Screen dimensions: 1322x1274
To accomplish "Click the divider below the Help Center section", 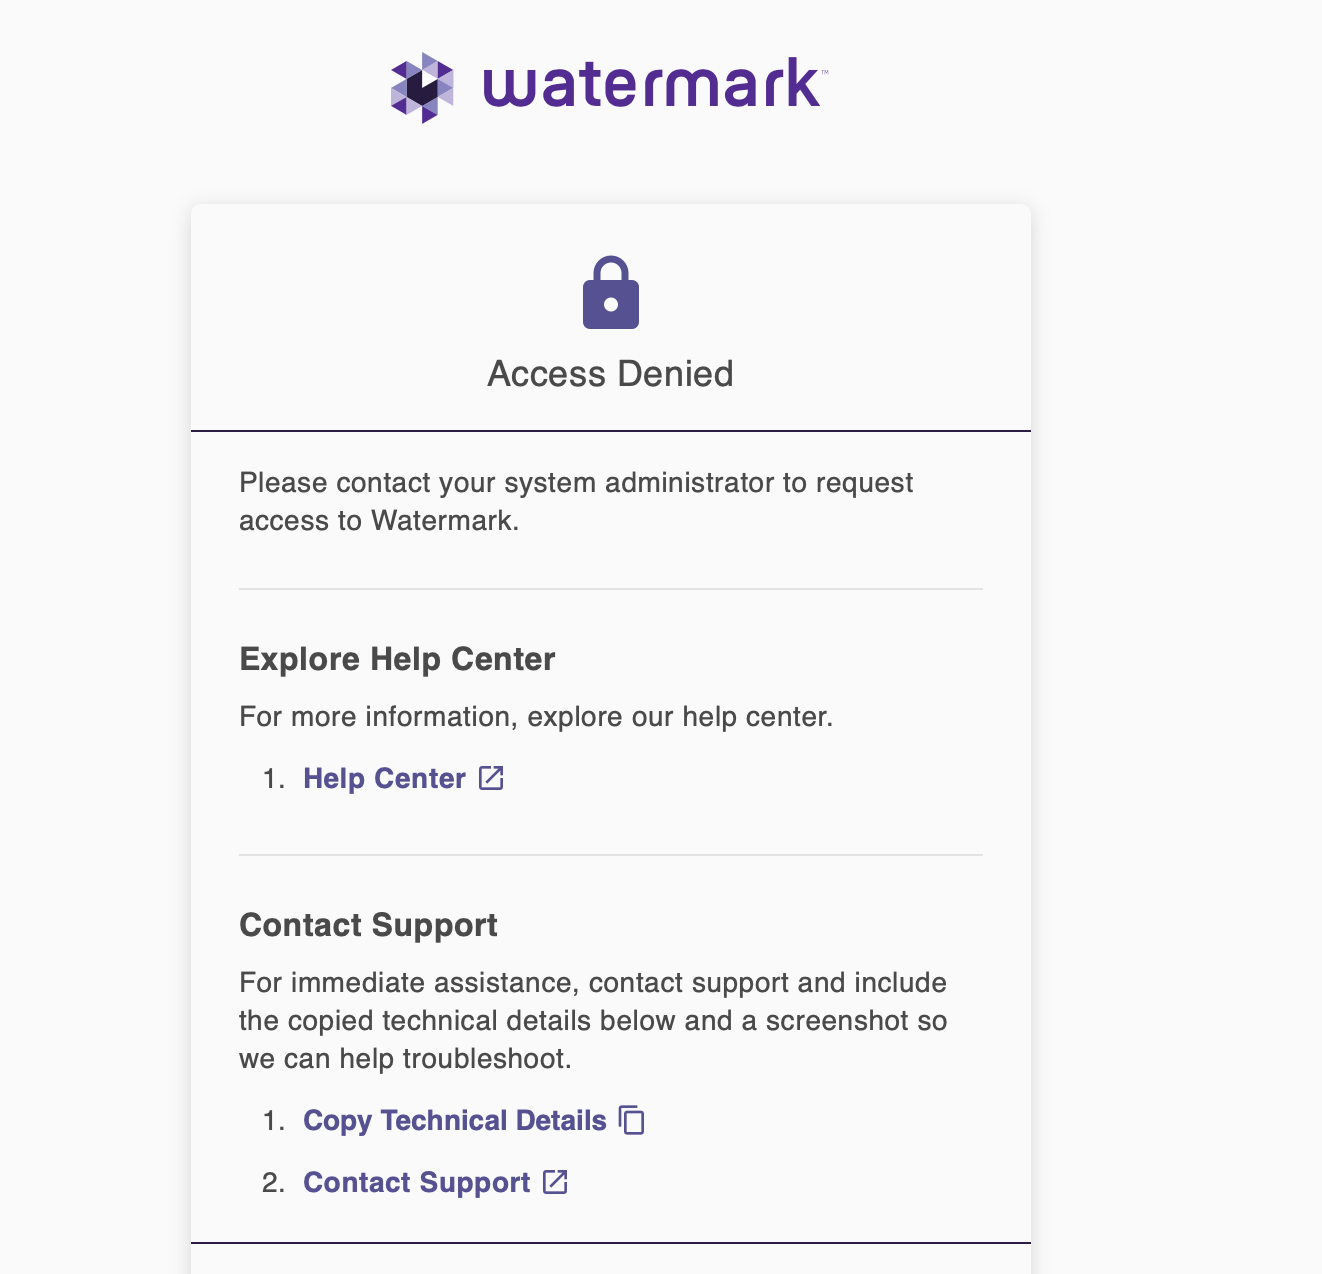I will point(610,855).
